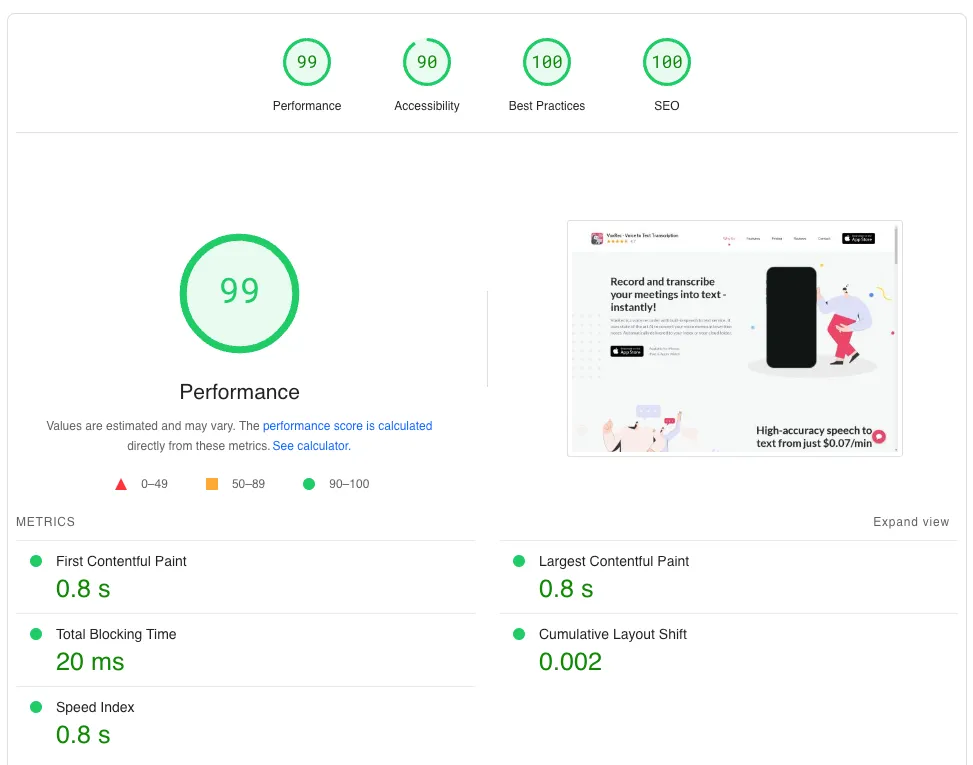Viewport: 973px width, 765px height.
Task: Expand view of the metrics section
Action: (910, 522)
